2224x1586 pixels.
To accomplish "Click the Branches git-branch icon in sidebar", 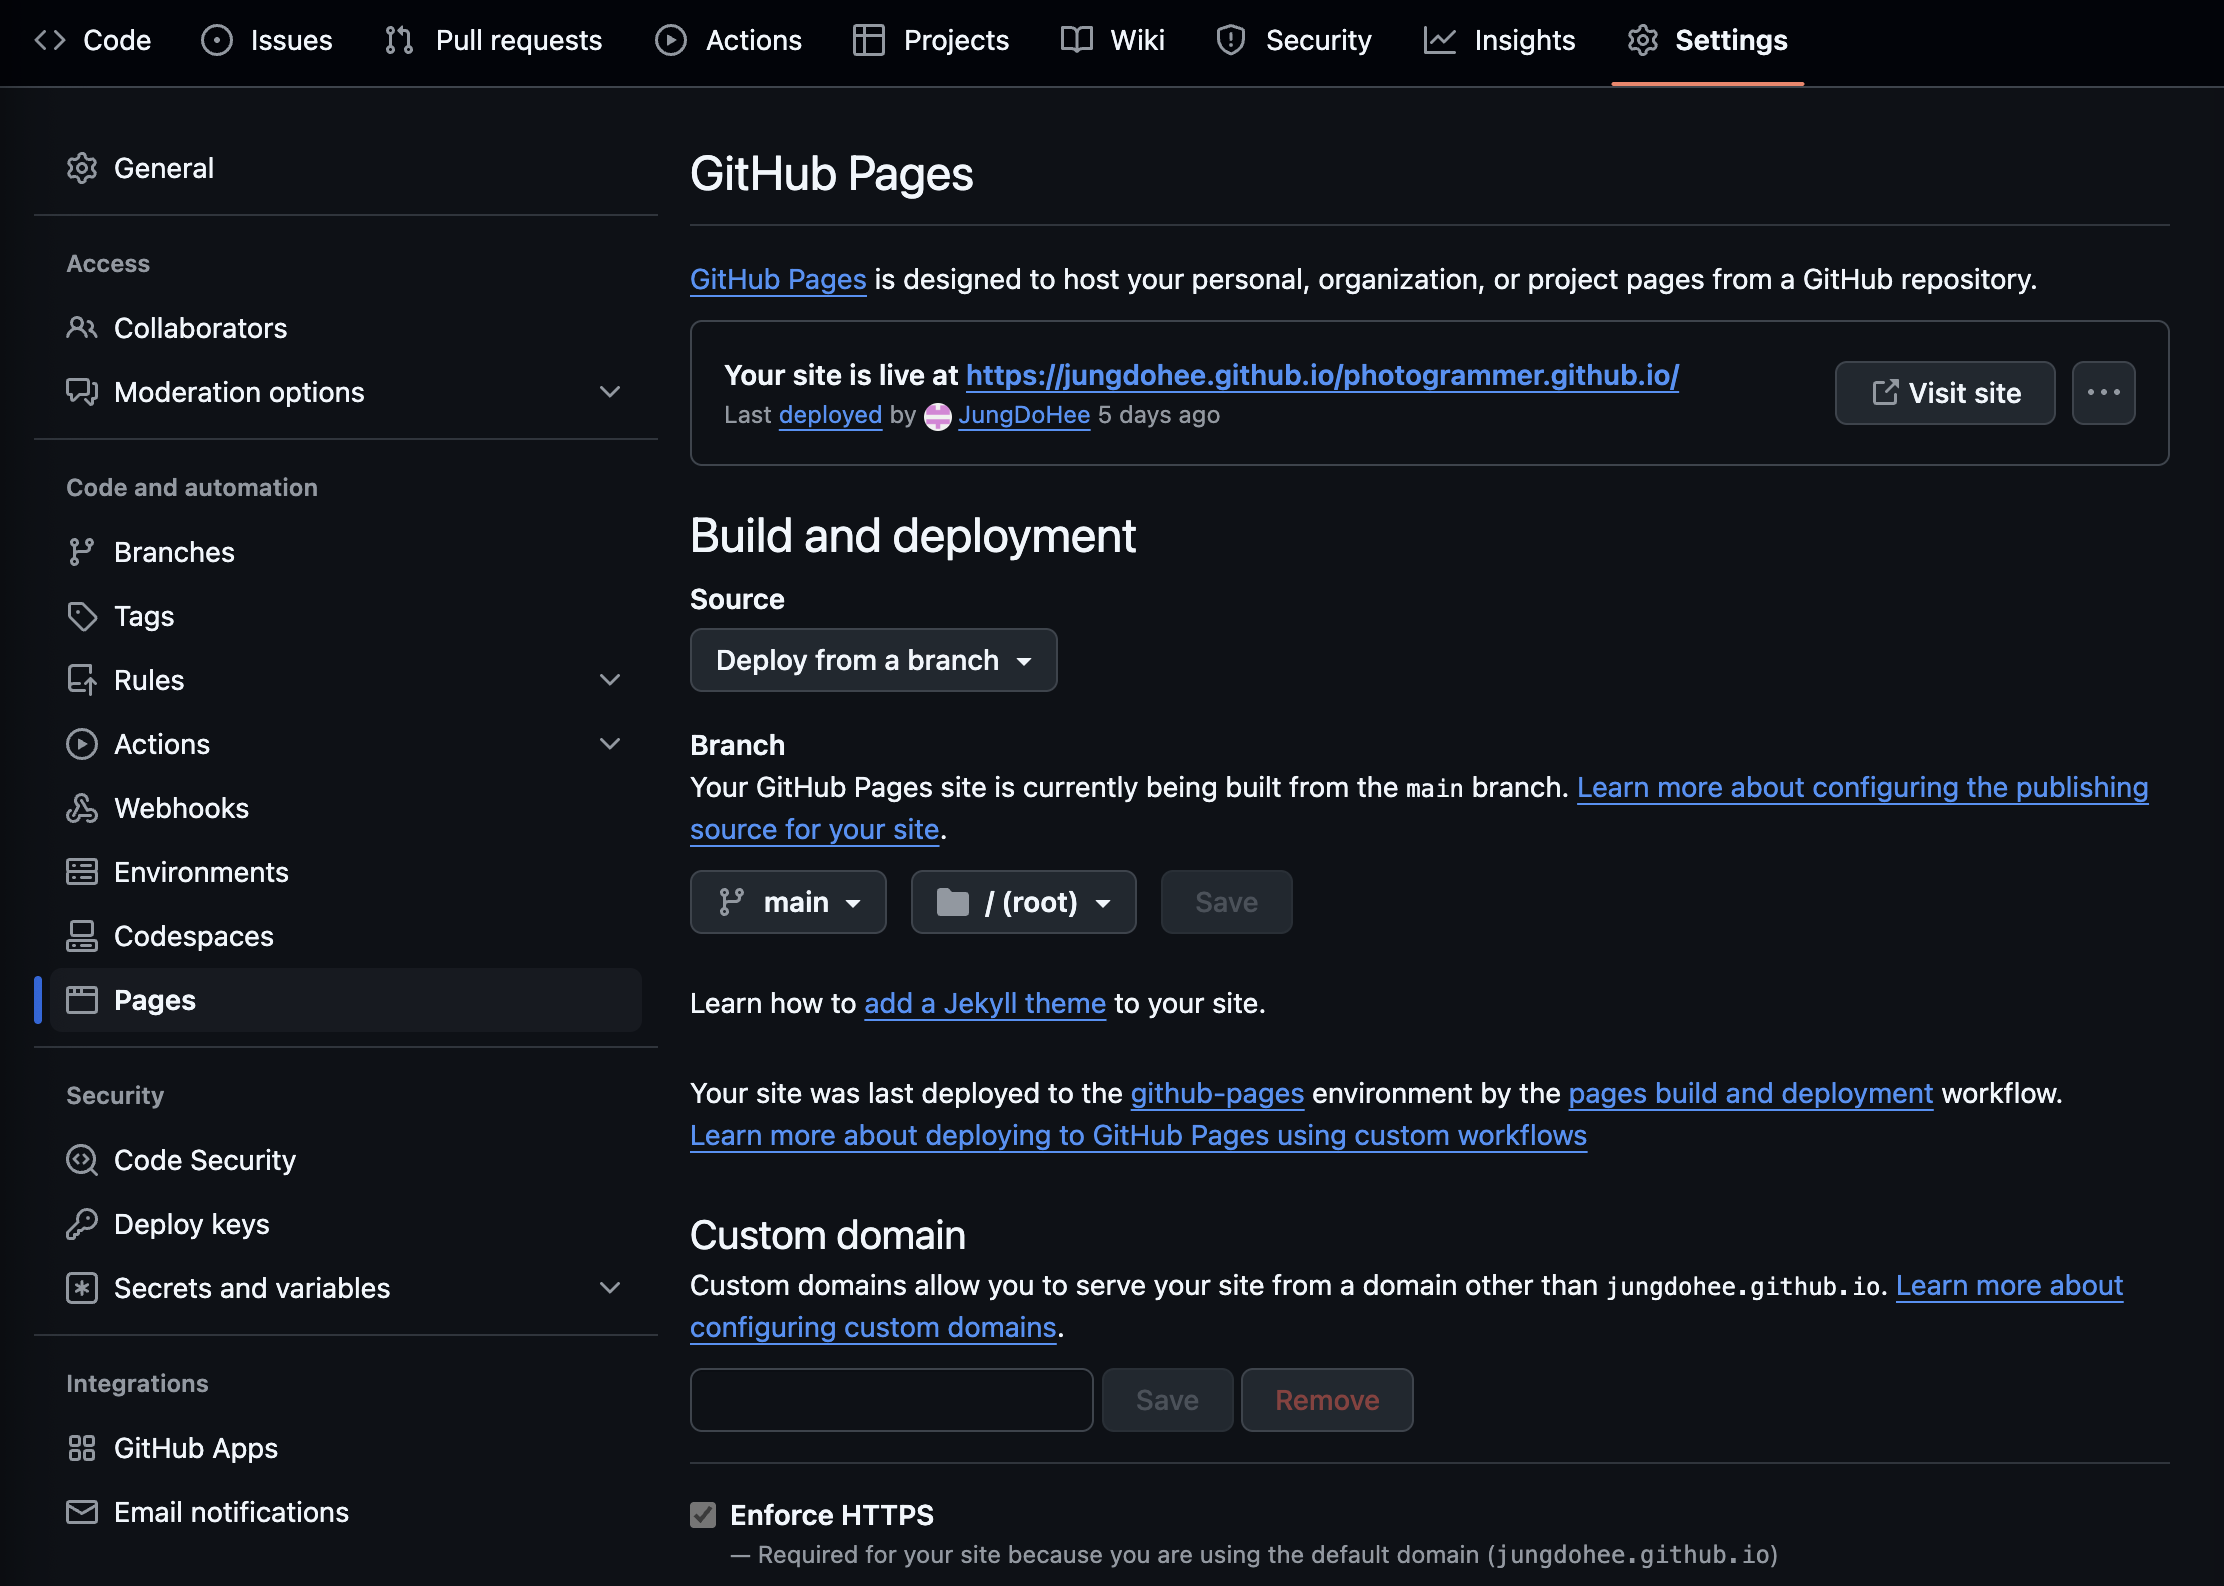I will coord(82,552).
